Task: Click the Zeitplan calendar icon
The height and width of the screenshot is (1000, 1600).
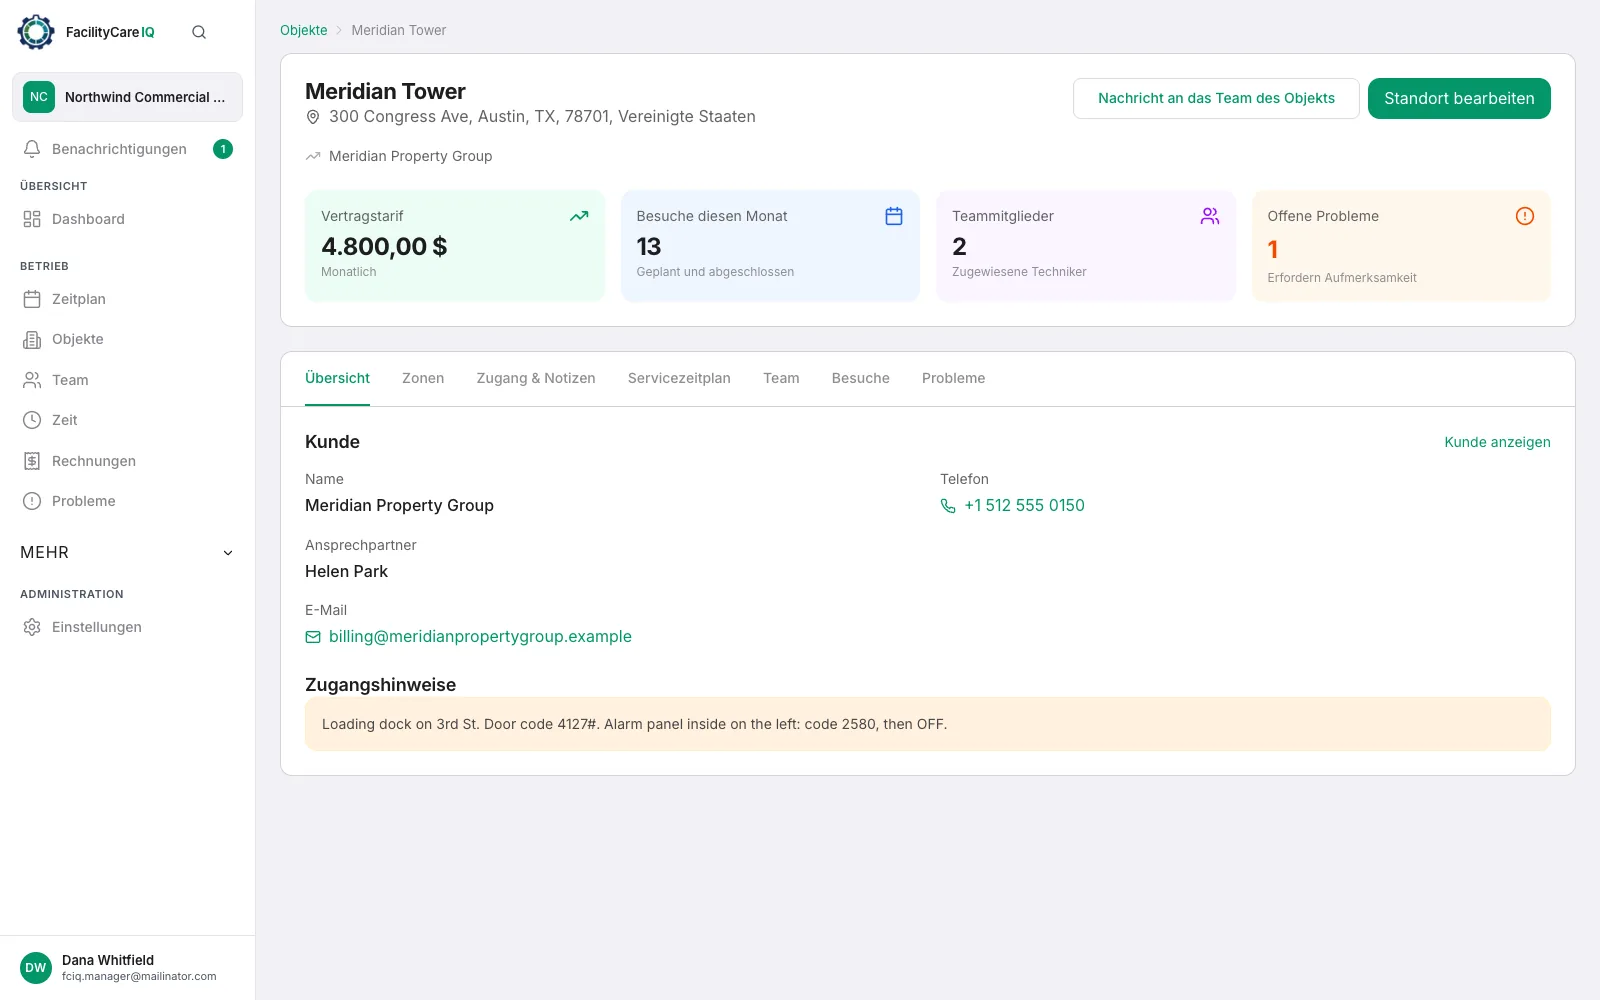Action: coord(32,299)
